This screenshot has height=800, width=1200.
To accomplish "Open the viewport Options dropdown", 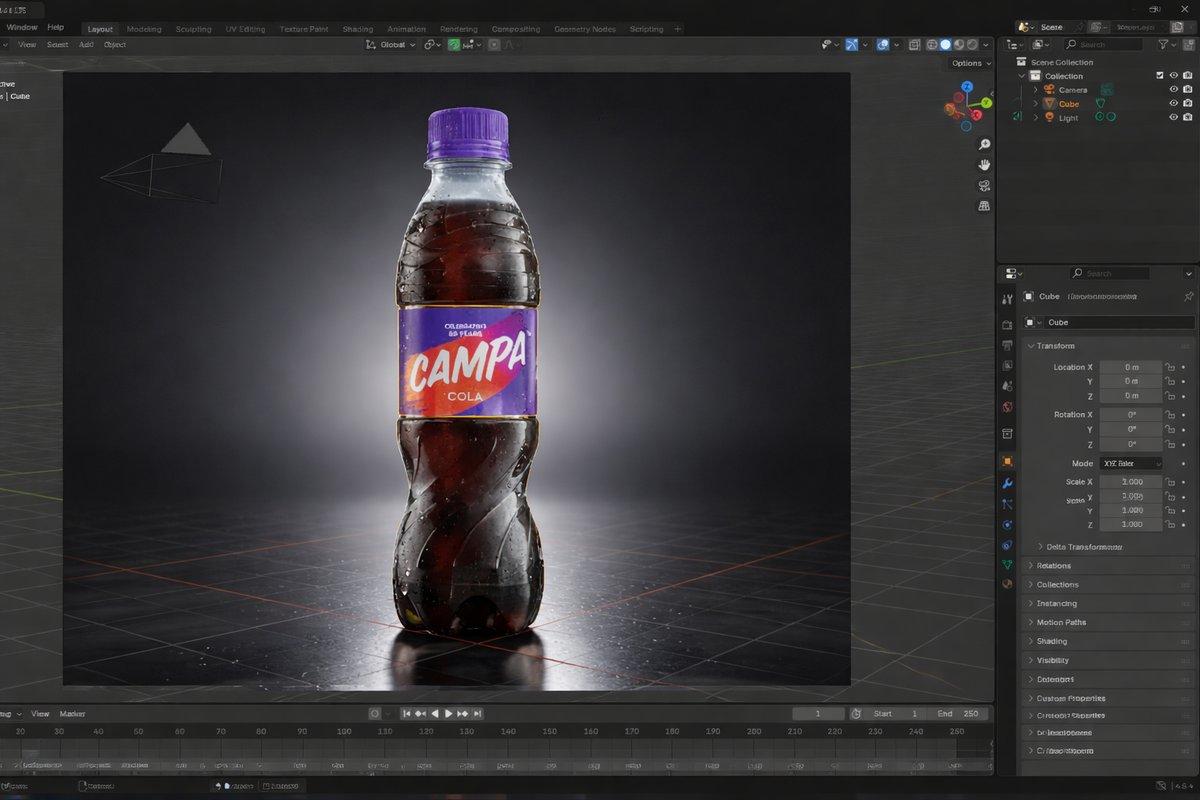I will point(970,63).
